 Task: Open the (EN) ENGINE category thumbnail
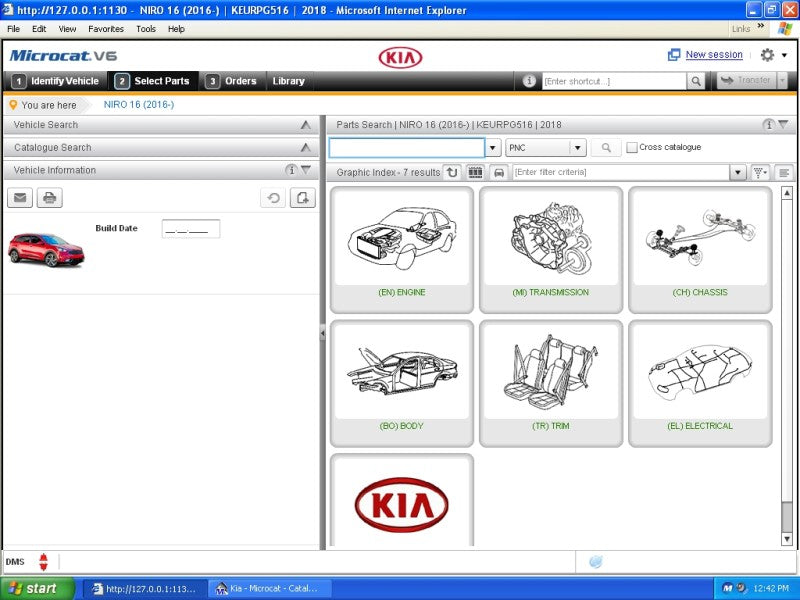[402, 250]
